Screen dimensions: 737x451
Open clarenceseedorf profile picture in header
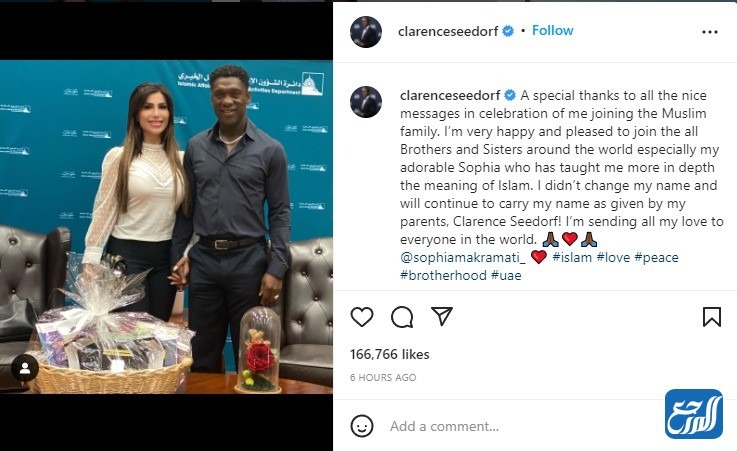click(x=366, y=32)
